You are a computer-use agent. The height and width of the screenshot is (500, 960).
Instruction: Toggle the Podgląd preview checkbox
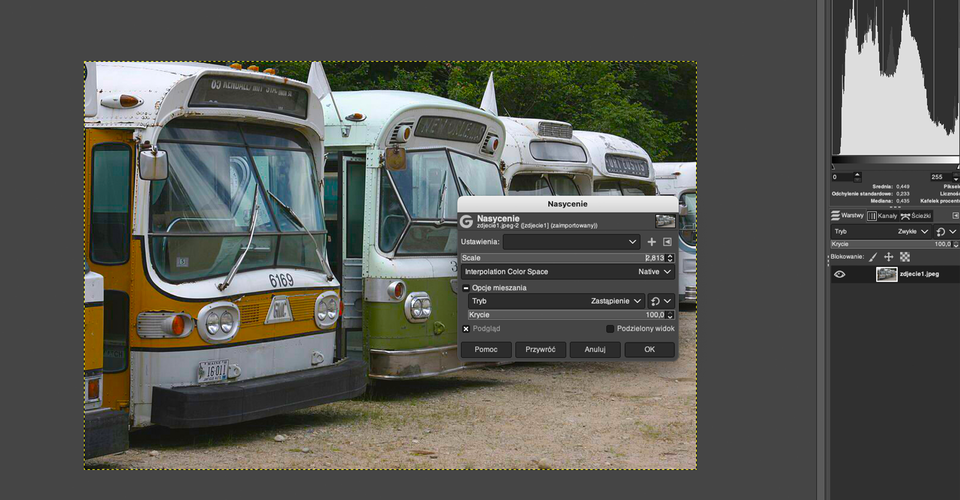point(466,329)
